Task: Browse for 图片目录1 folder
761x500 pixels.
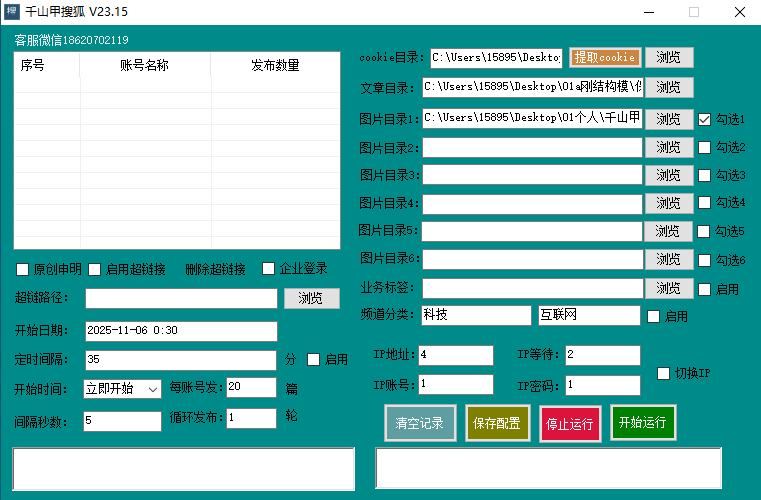Action: click(669, 119)
